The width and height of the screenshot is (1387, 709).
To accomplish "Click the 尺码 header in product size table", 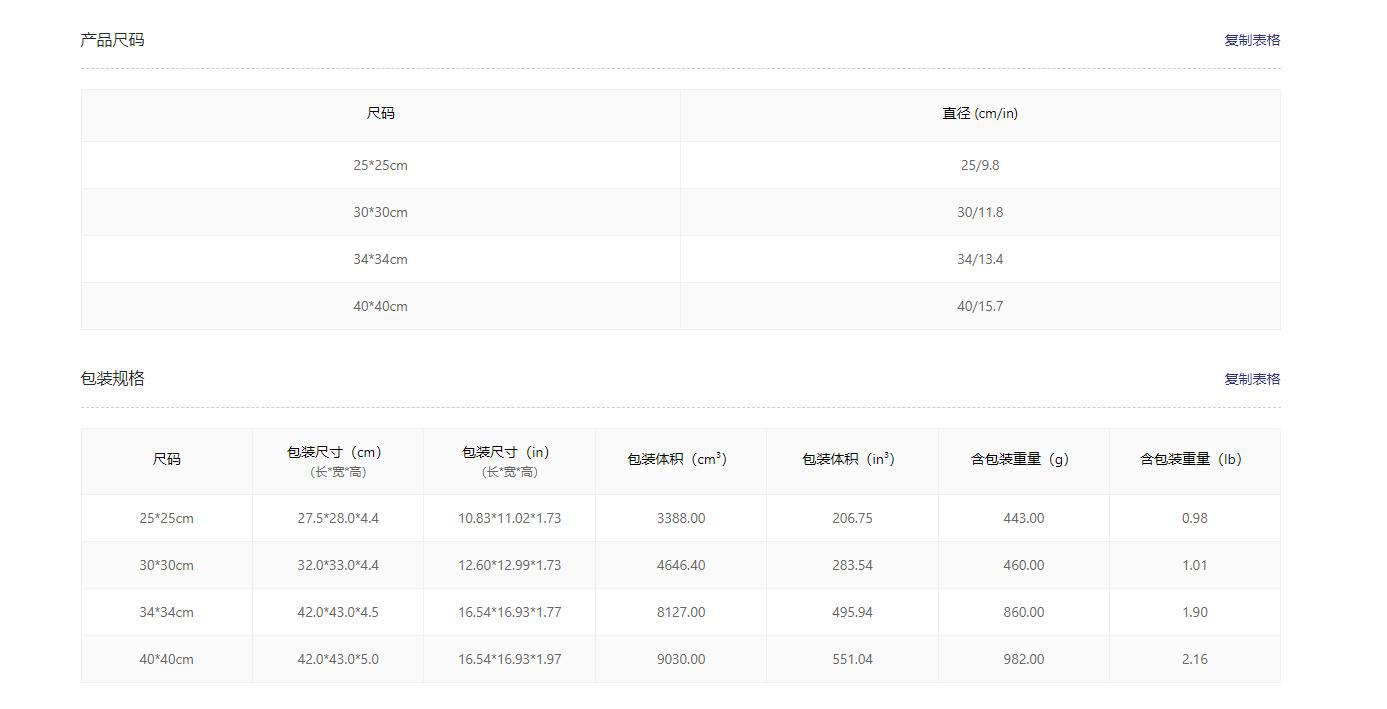I will tap(380, 113).
